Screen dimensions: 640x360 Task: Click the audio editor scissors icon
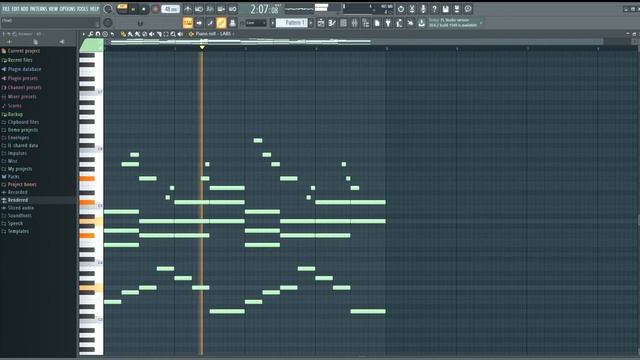pyautogui.click(x=412, y=9)
